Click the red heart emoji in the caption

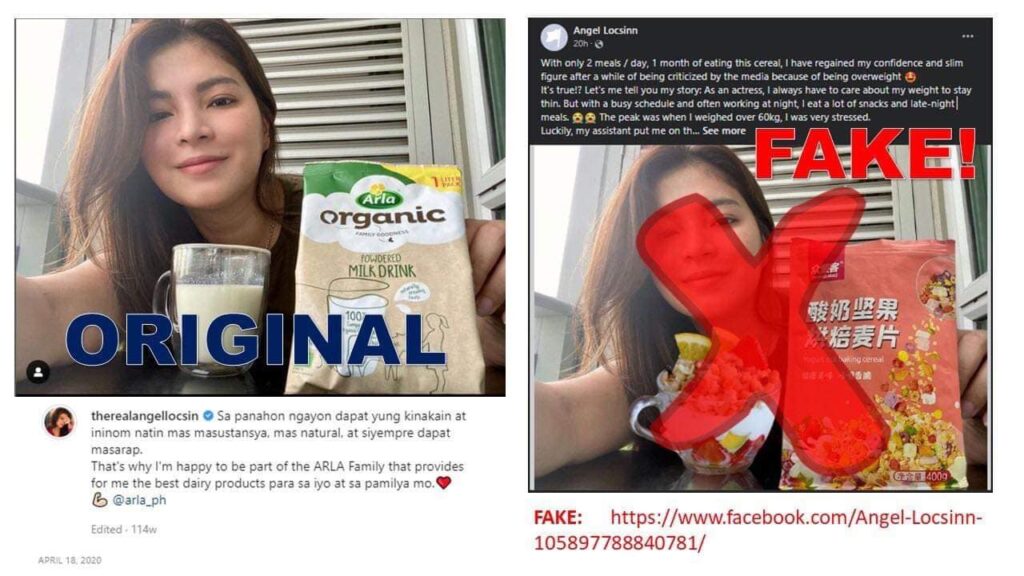click(x=443, y=483)
